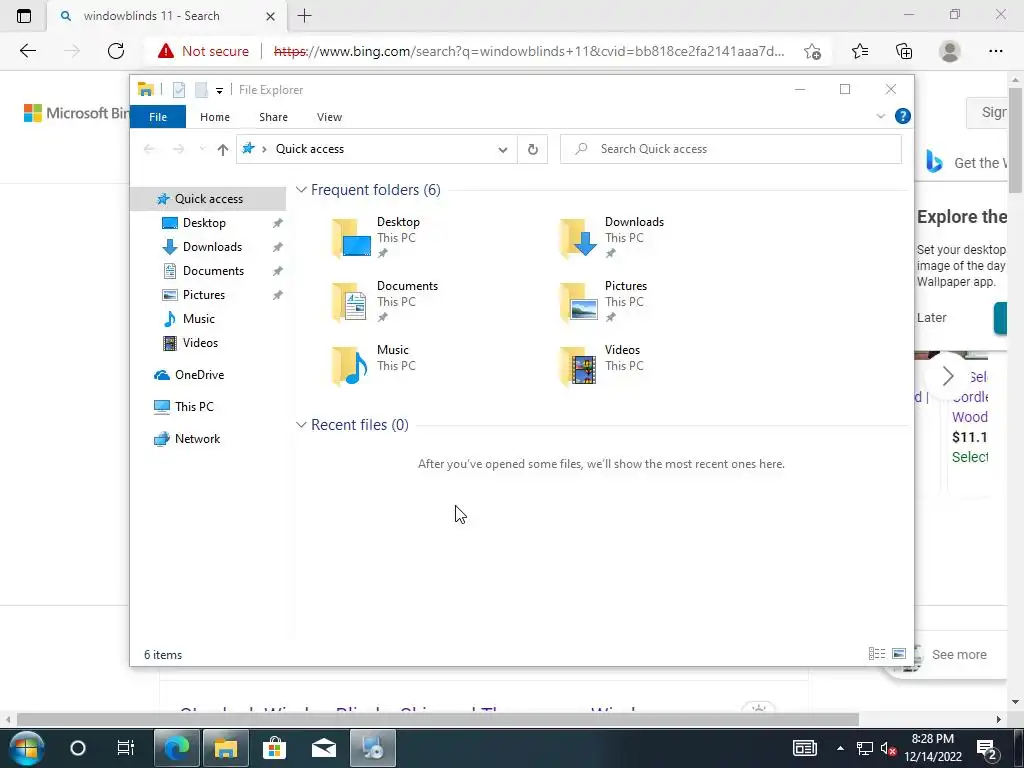Open the notification center
The image size is (1024, 768).
(x=987, y=748)
